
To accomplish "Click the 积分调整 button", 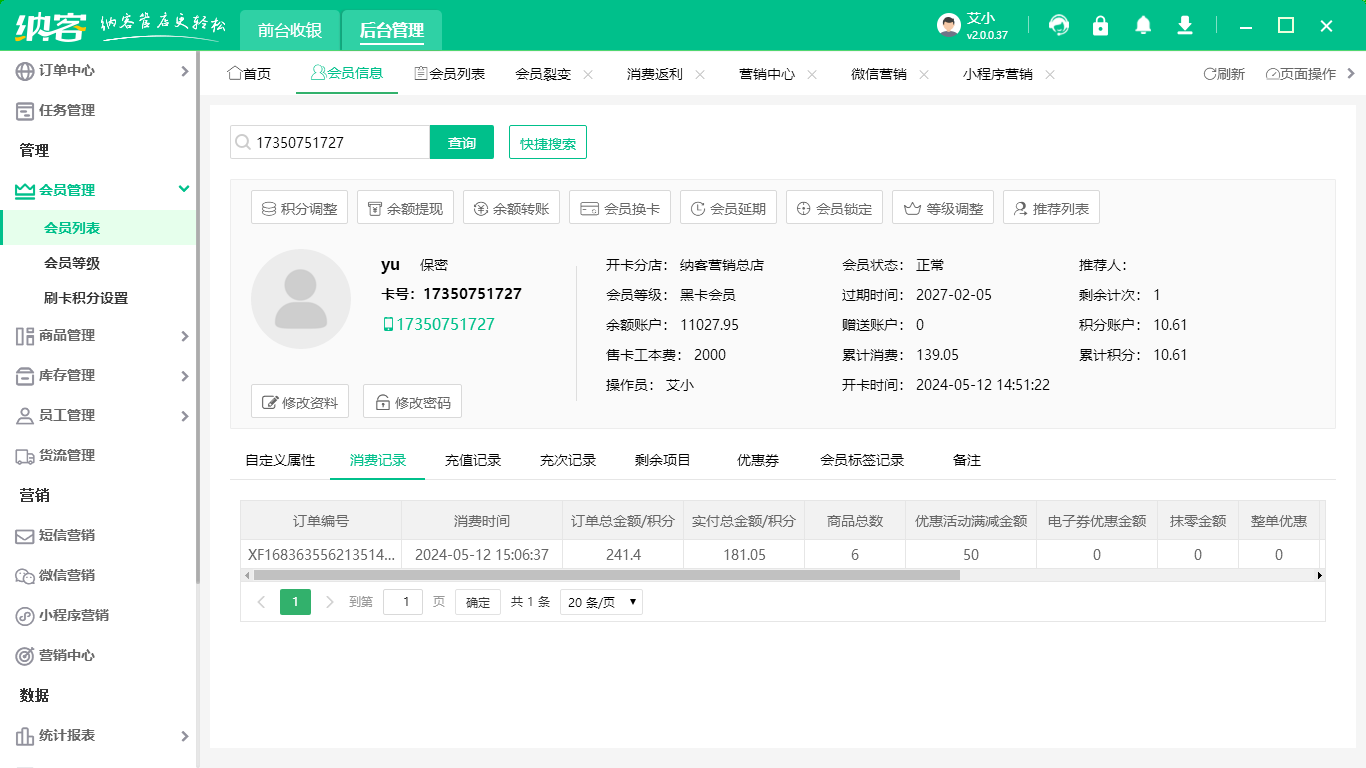I will pos(299,209).
